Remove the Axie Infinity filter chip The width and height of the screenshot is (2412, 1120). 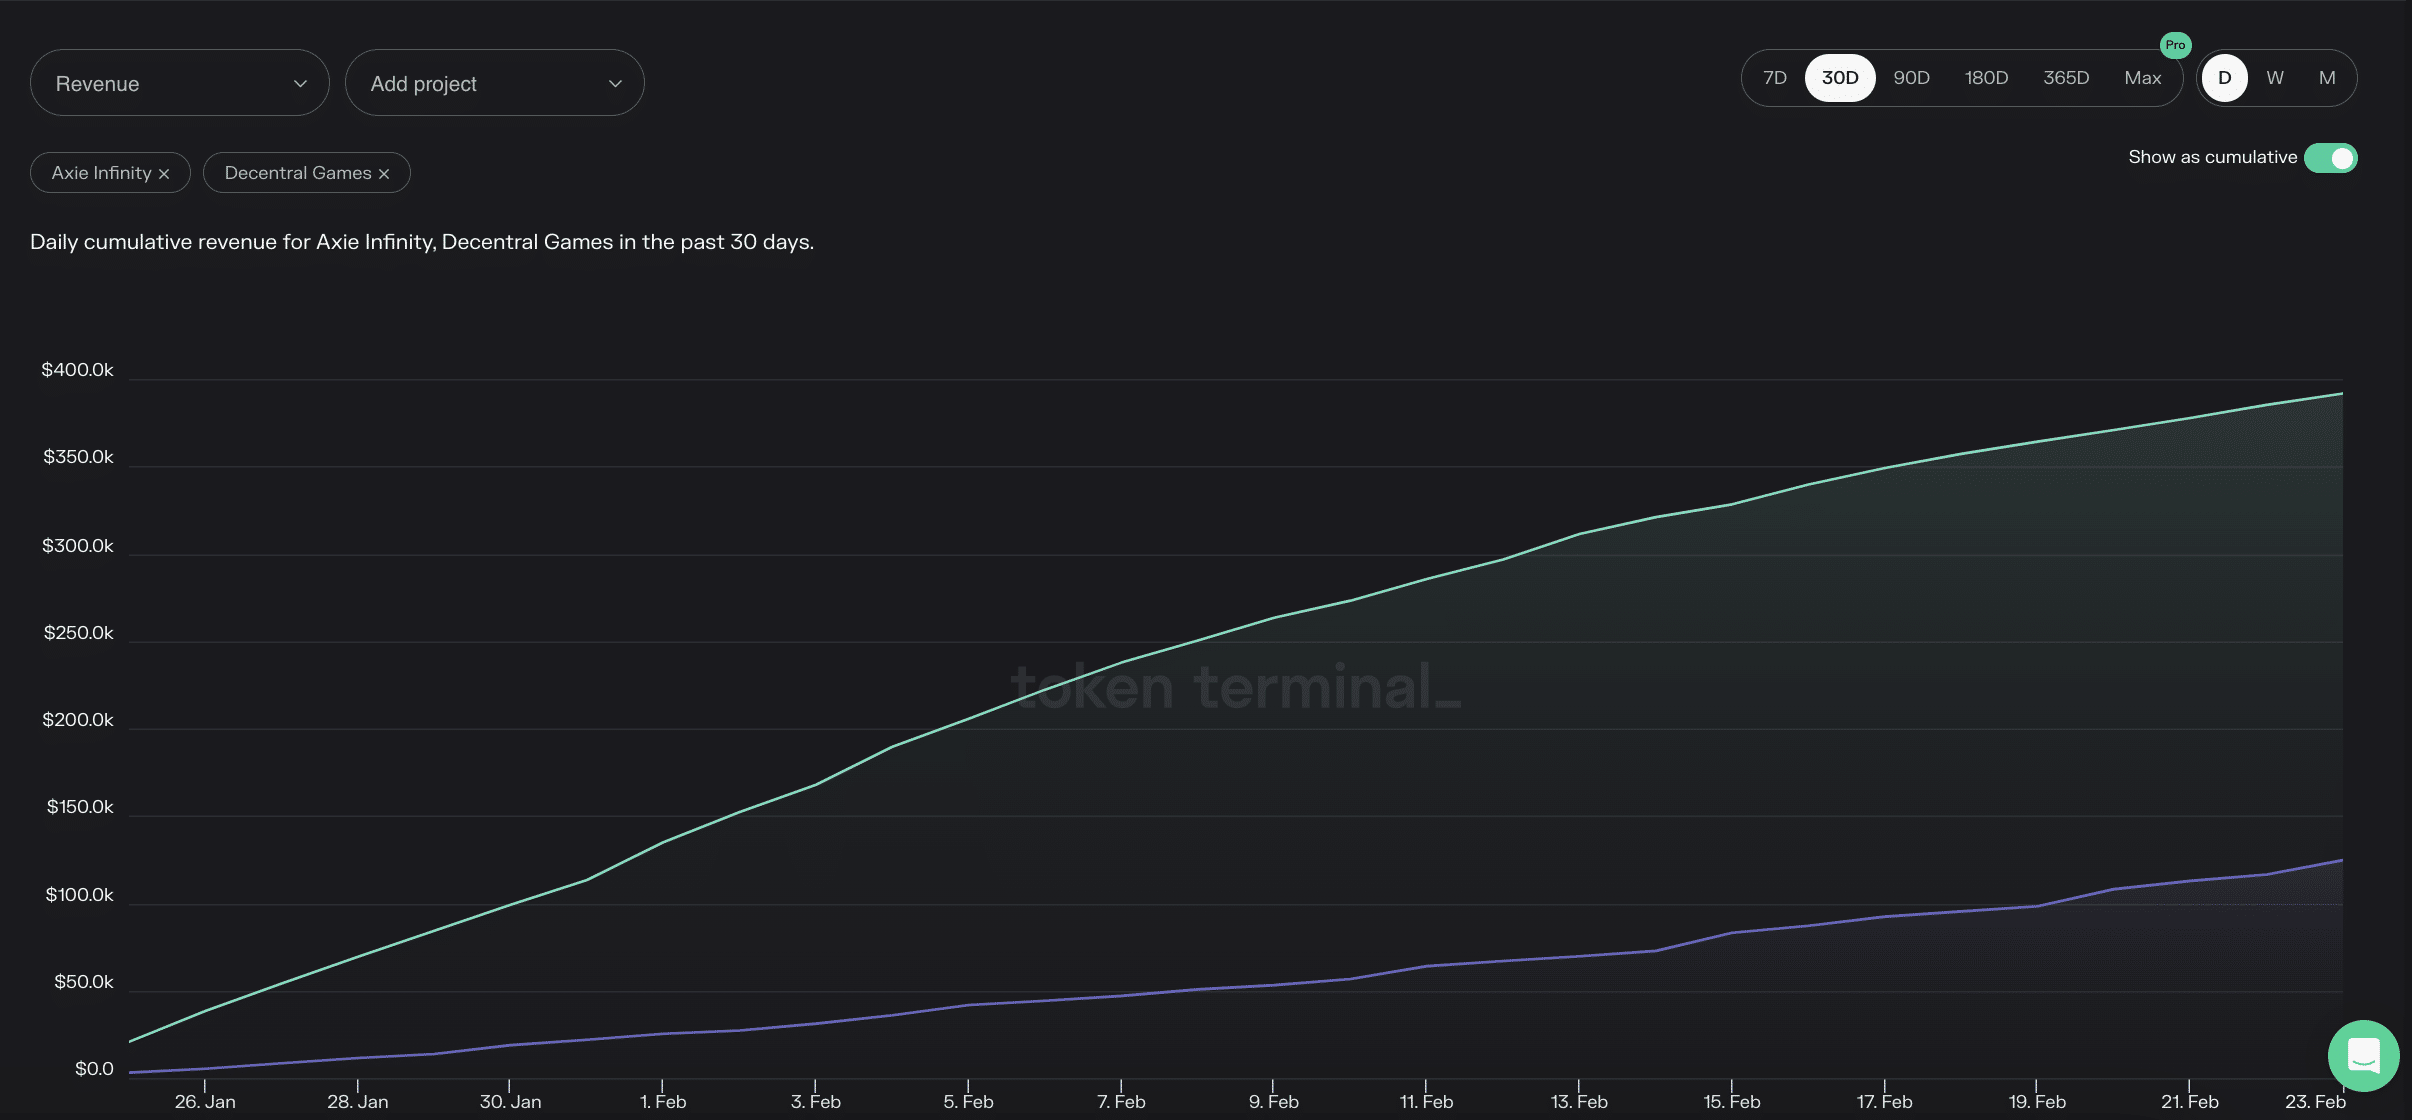coord(165,172)
